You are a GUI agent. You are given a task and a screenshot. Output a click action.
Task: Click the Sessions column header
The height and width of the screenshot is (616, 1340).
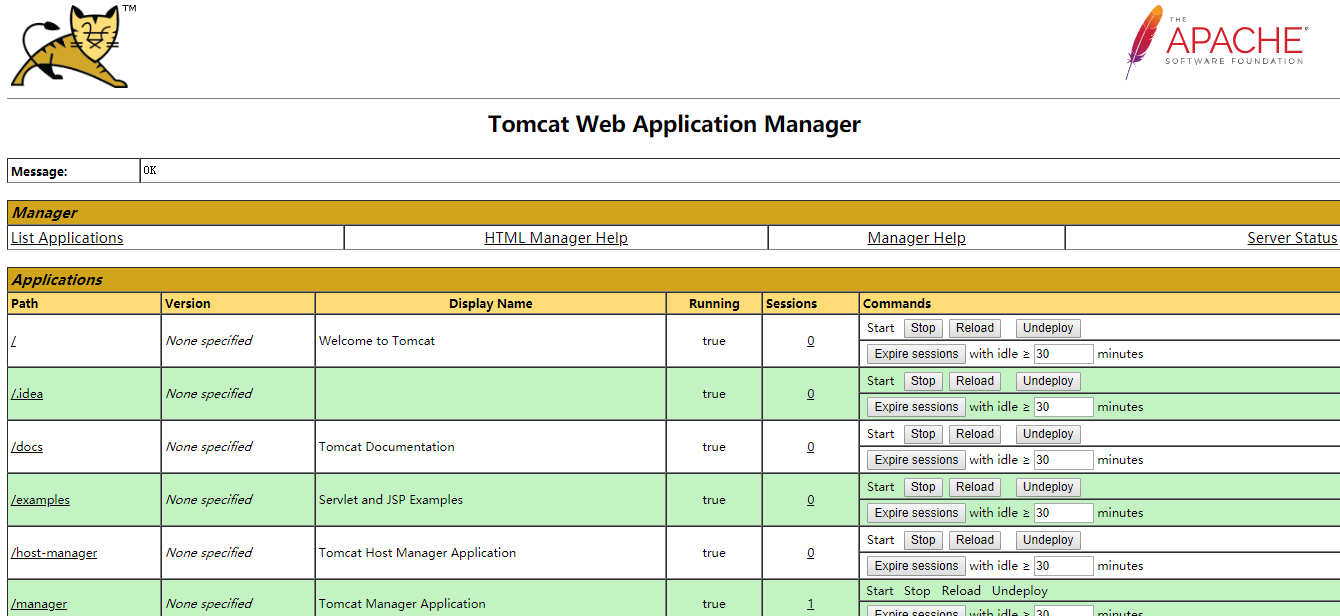(791, 304)
